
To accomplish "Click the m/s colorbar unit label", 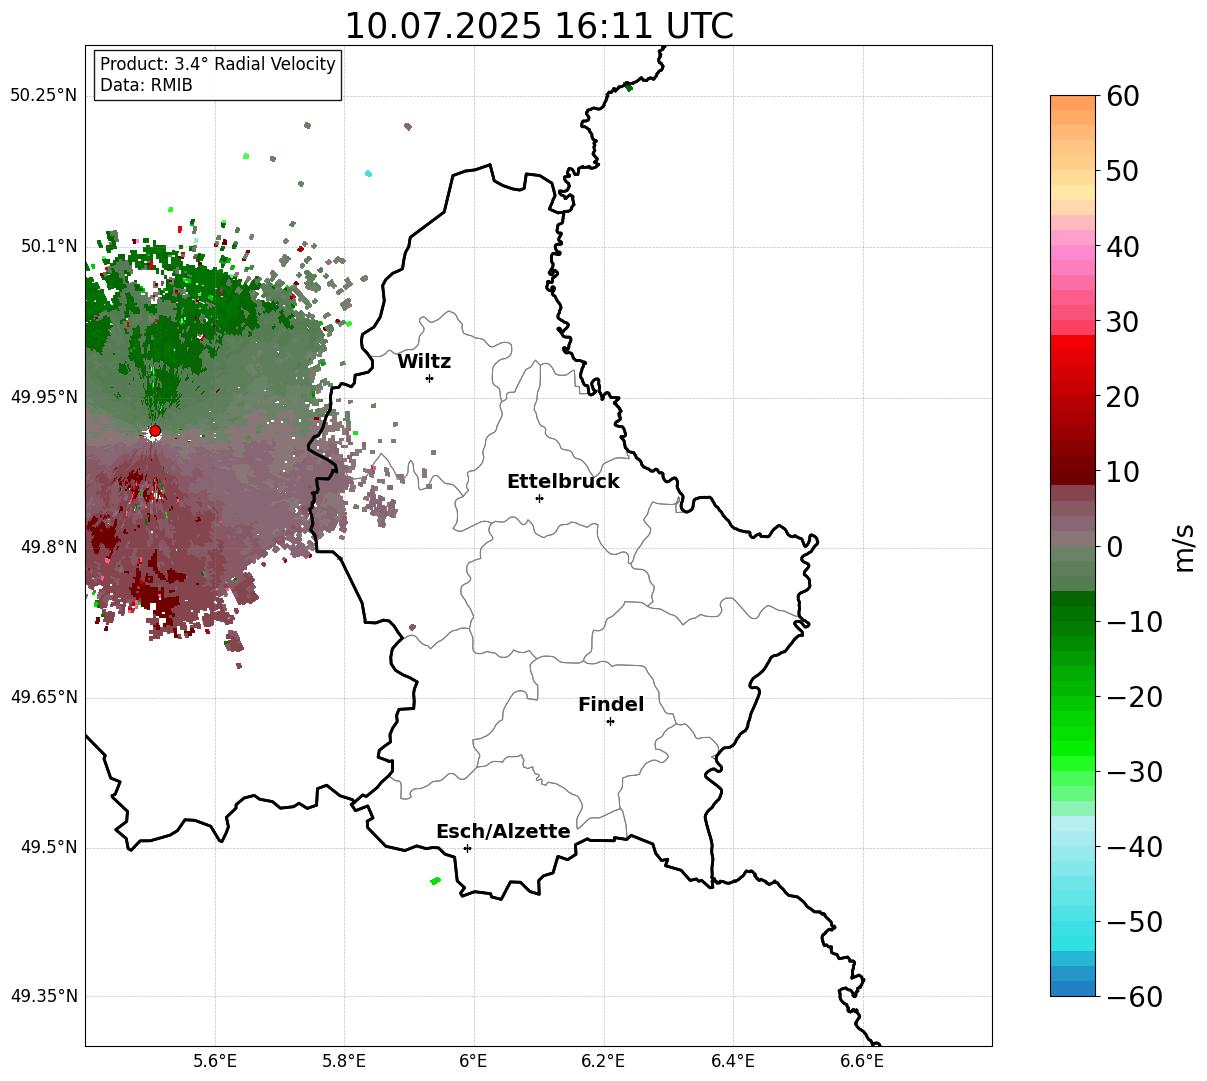I will [1184, 546].
